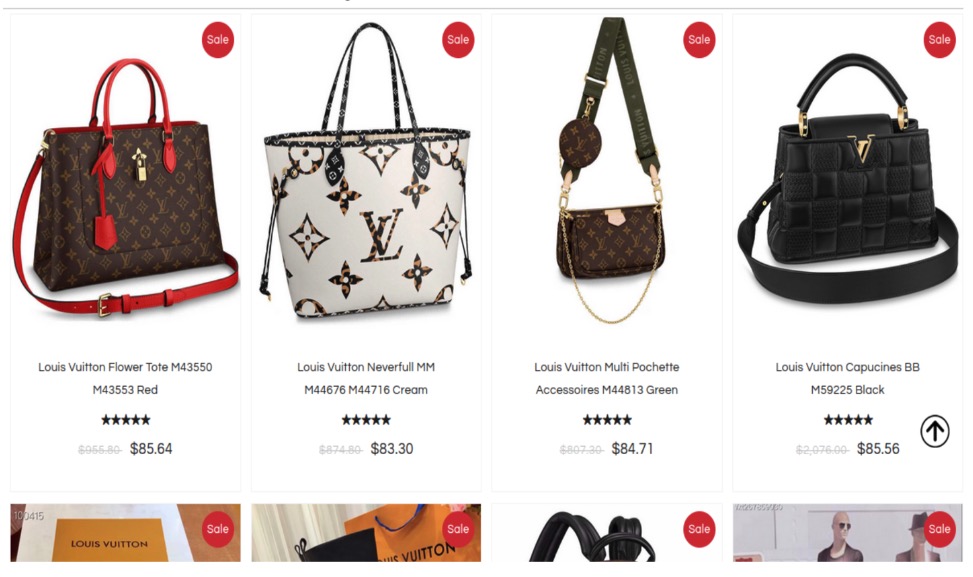Open Louis Vuitton Flower Tote M43550 link
This screenshot has width=973, height=577.
[125, 378]
